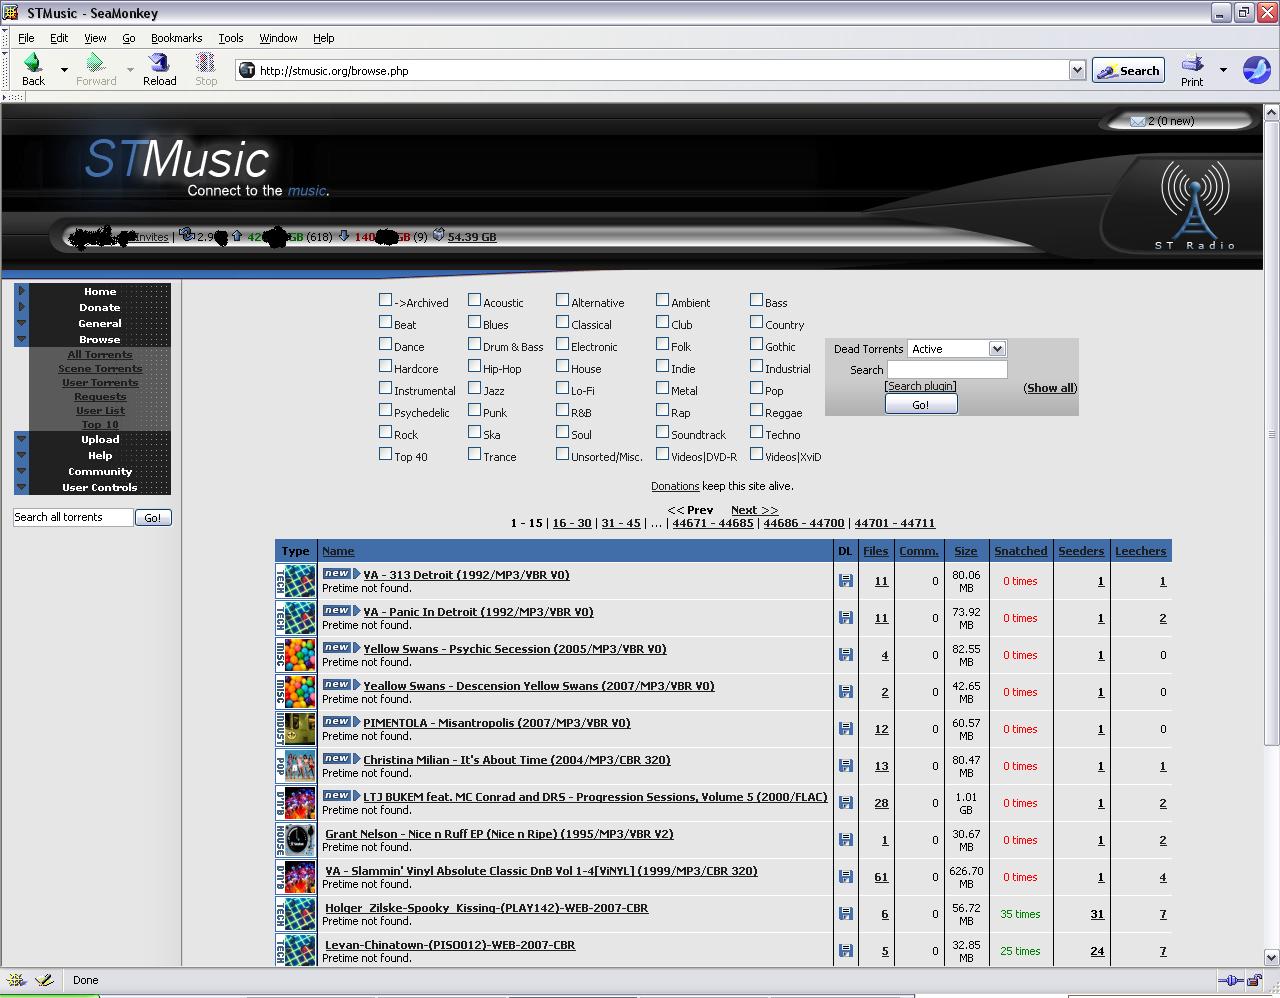Enable the Hip-Hop genre filter
This screenshot has height=998, width=1280.
[x=474, y=366]
